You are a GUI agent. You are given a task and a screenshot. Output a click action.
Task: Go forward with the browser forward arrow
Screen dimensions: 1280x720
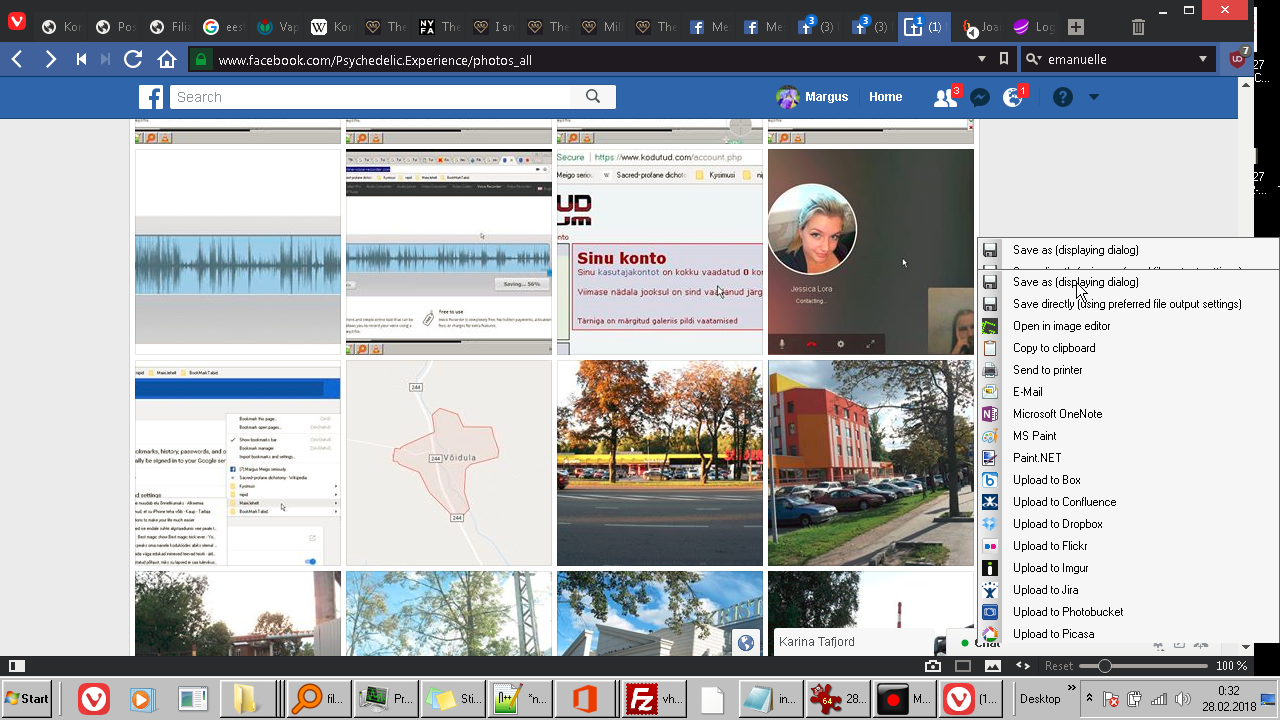(x=50, y=60)
